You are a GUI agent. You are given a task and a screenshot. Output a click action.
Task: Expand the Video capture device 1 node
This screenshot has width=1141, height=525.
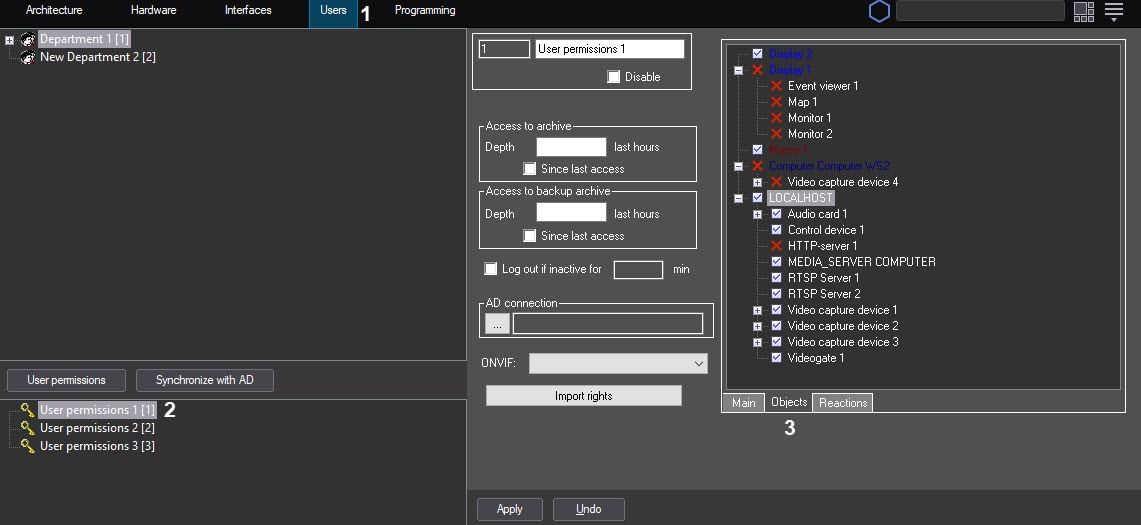pyautogui.click(x=758, y=311)
